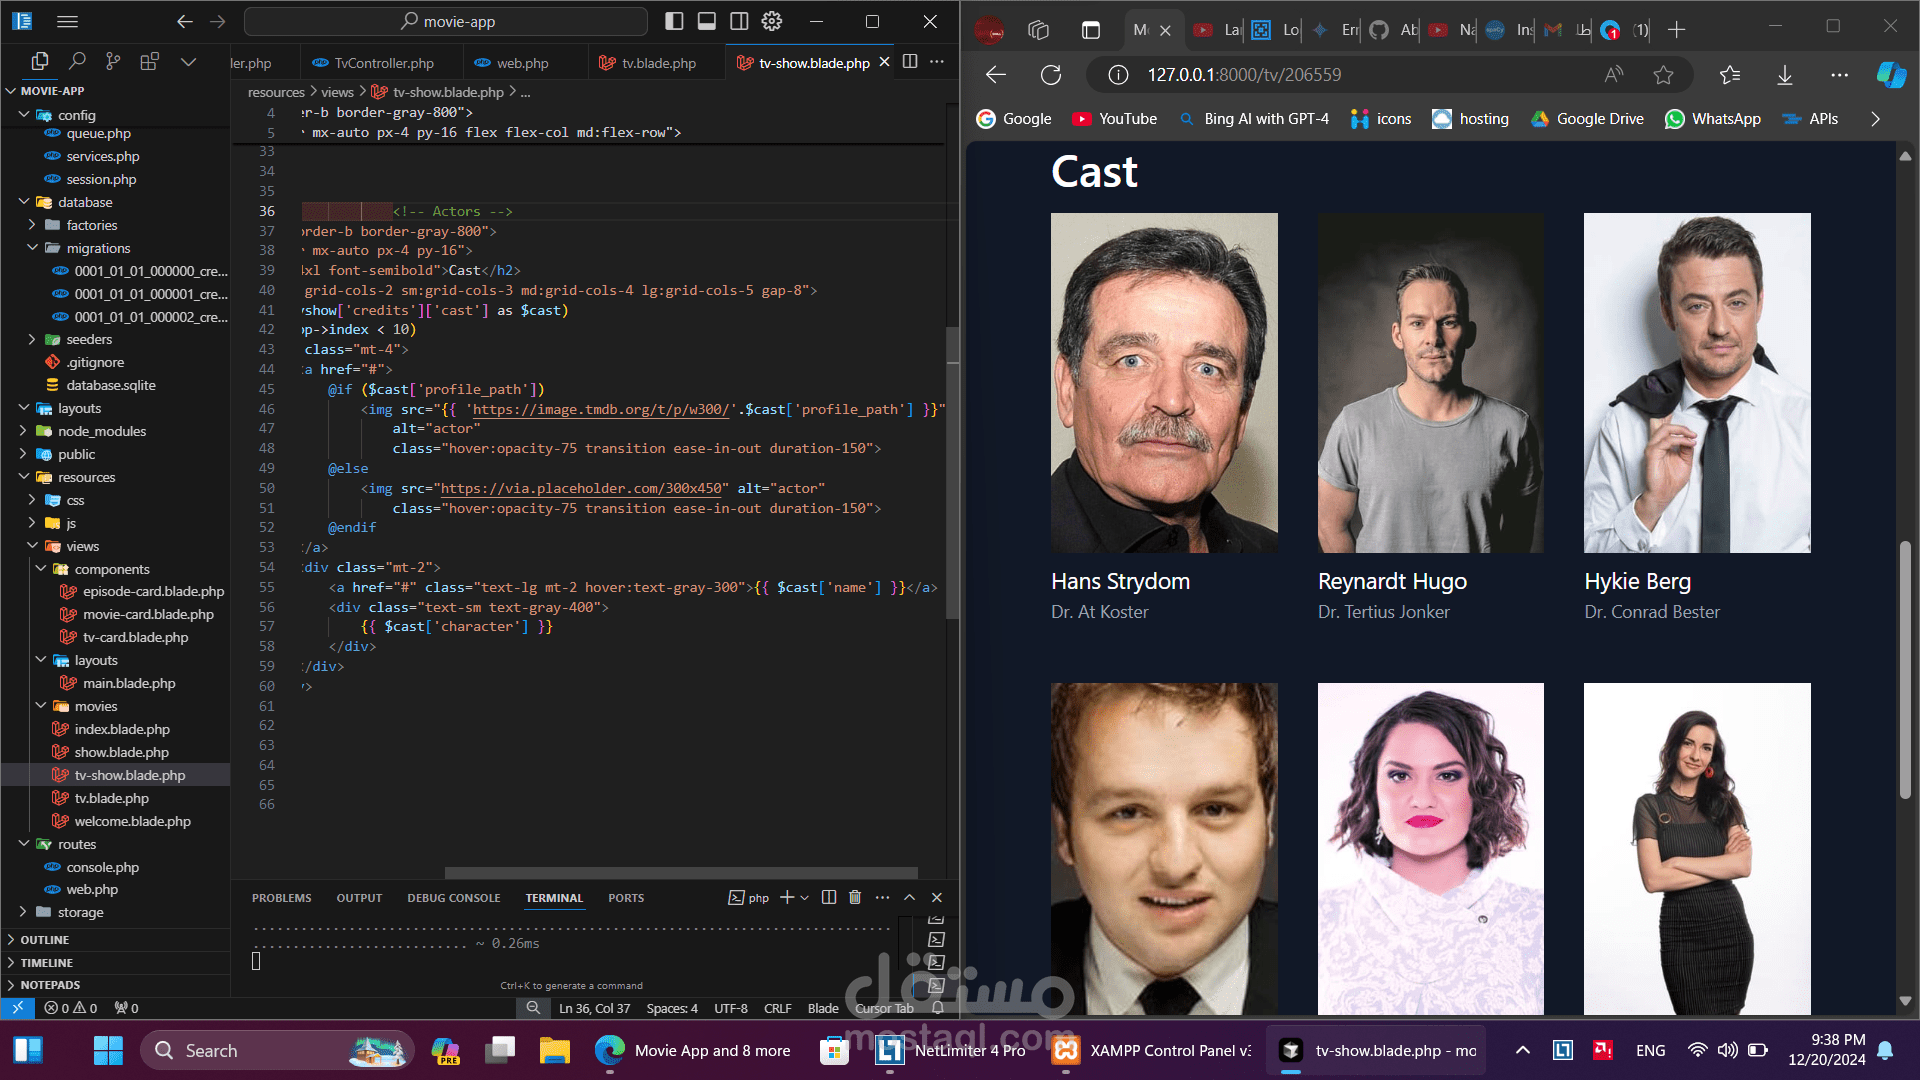Click the split editor right icon
This screenshot has height=1080, width=1920.
[x=910, y=62]
